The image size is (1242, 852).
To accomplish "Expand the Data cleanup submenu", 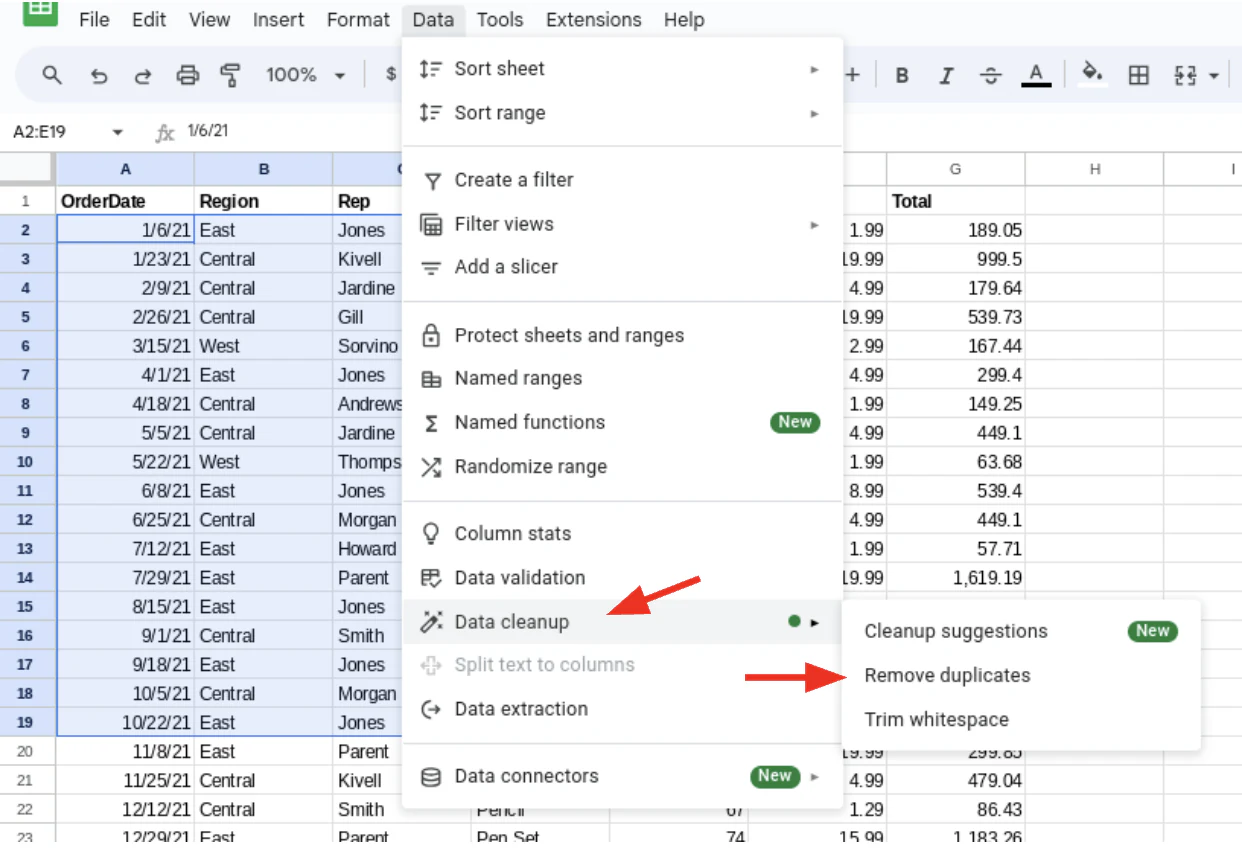I will (622, 621).
